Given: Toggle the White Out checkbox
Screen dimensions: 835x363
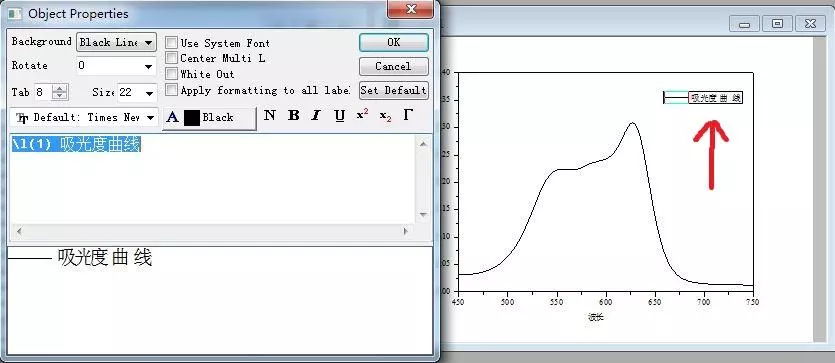Looking at the screenshot, I should pos(171,73).
